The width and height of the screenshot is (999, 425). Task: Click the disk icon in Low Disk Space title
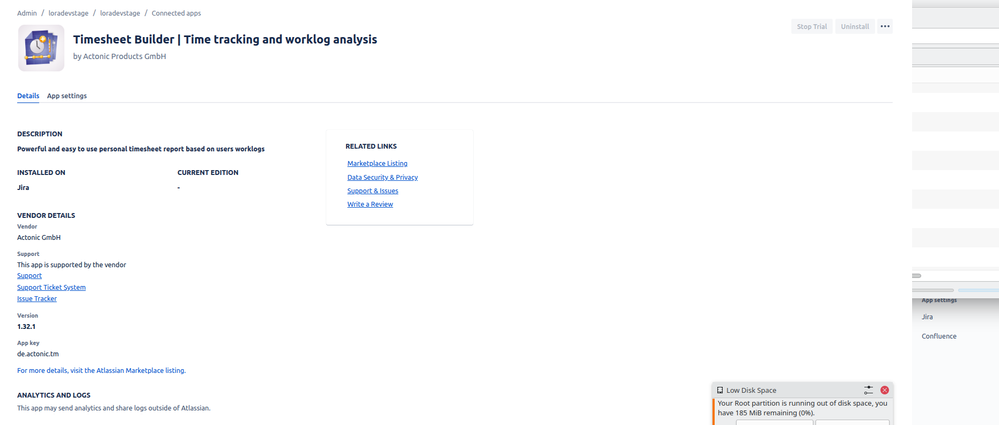point(720,390)
